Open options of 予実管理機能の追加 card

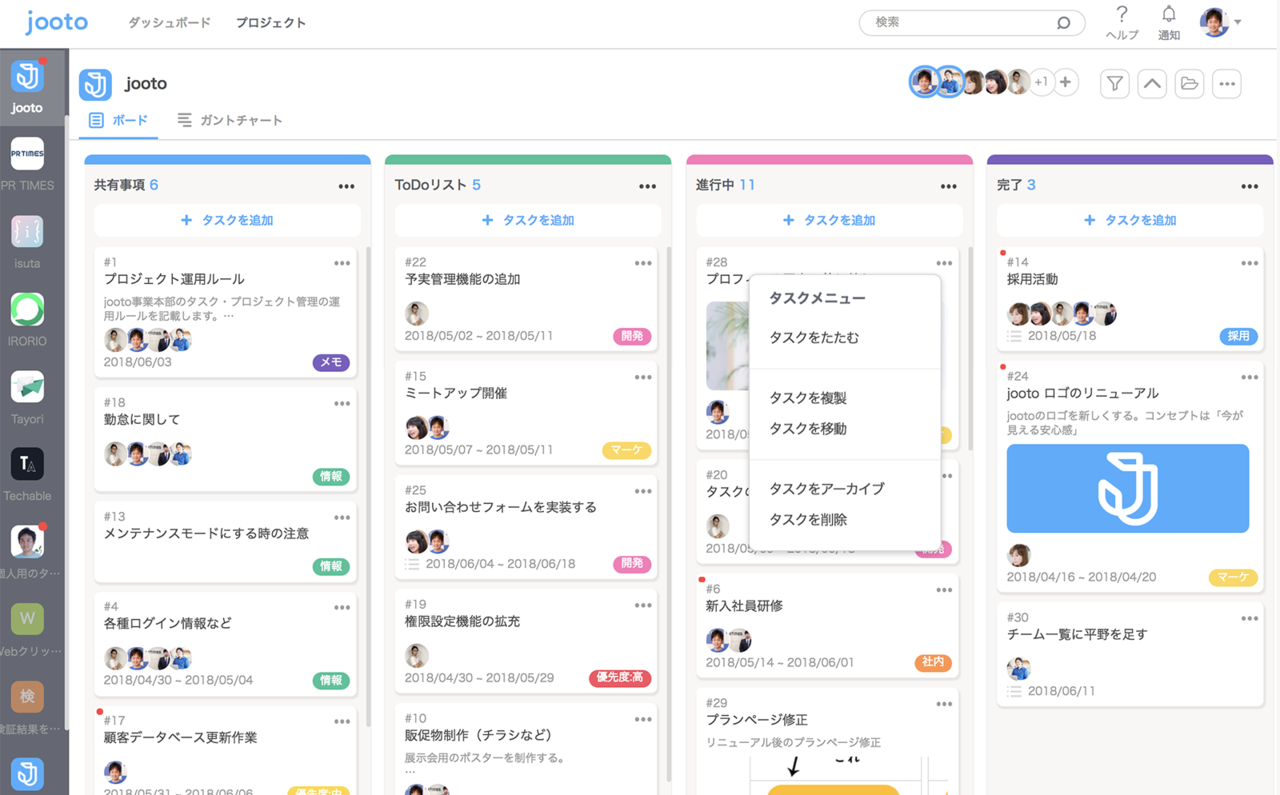[x=643, y=263]
